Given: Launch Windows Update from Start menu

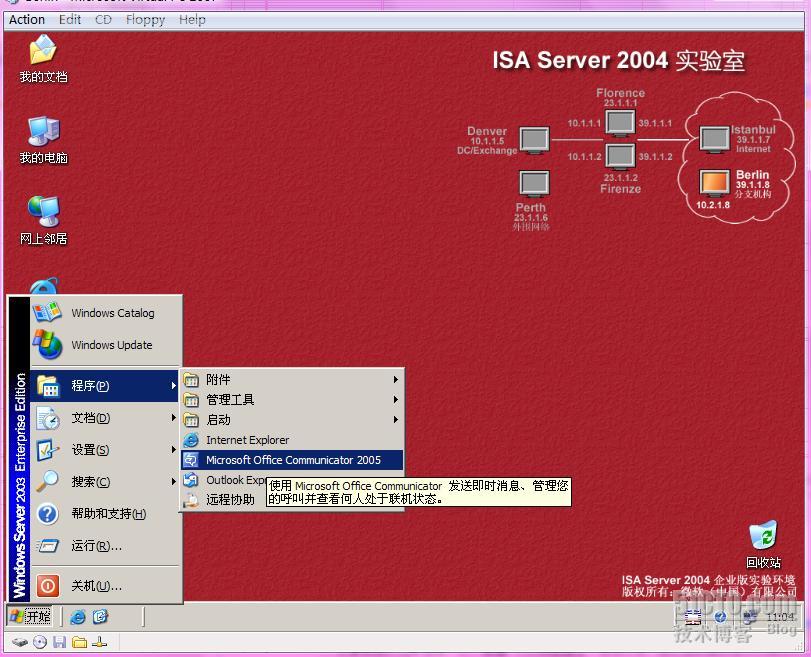Looking at the screenshot, I should click(106, 345).
